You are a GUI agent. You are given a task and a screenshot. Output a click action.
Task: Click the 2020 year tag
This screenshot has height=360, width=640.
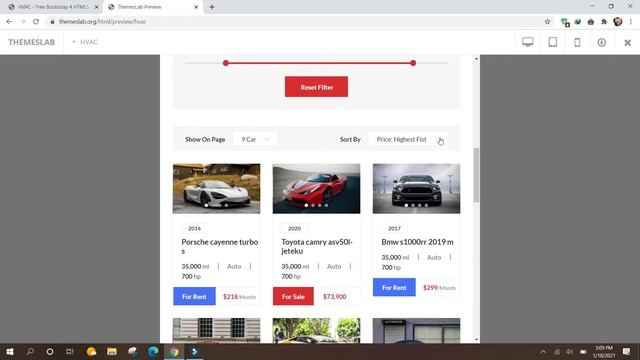pos(294,228)
